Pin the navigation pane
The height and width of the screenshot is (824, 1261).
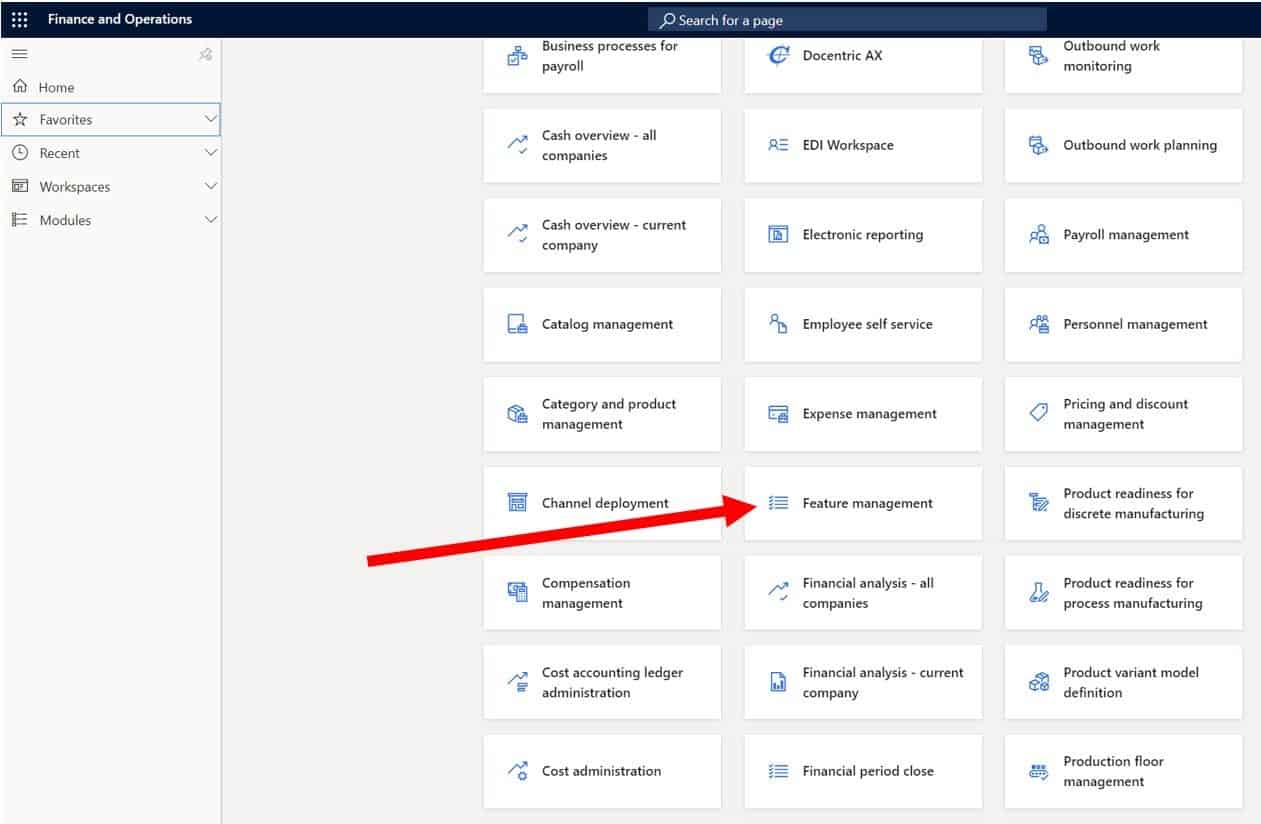(x=205, y=55)
